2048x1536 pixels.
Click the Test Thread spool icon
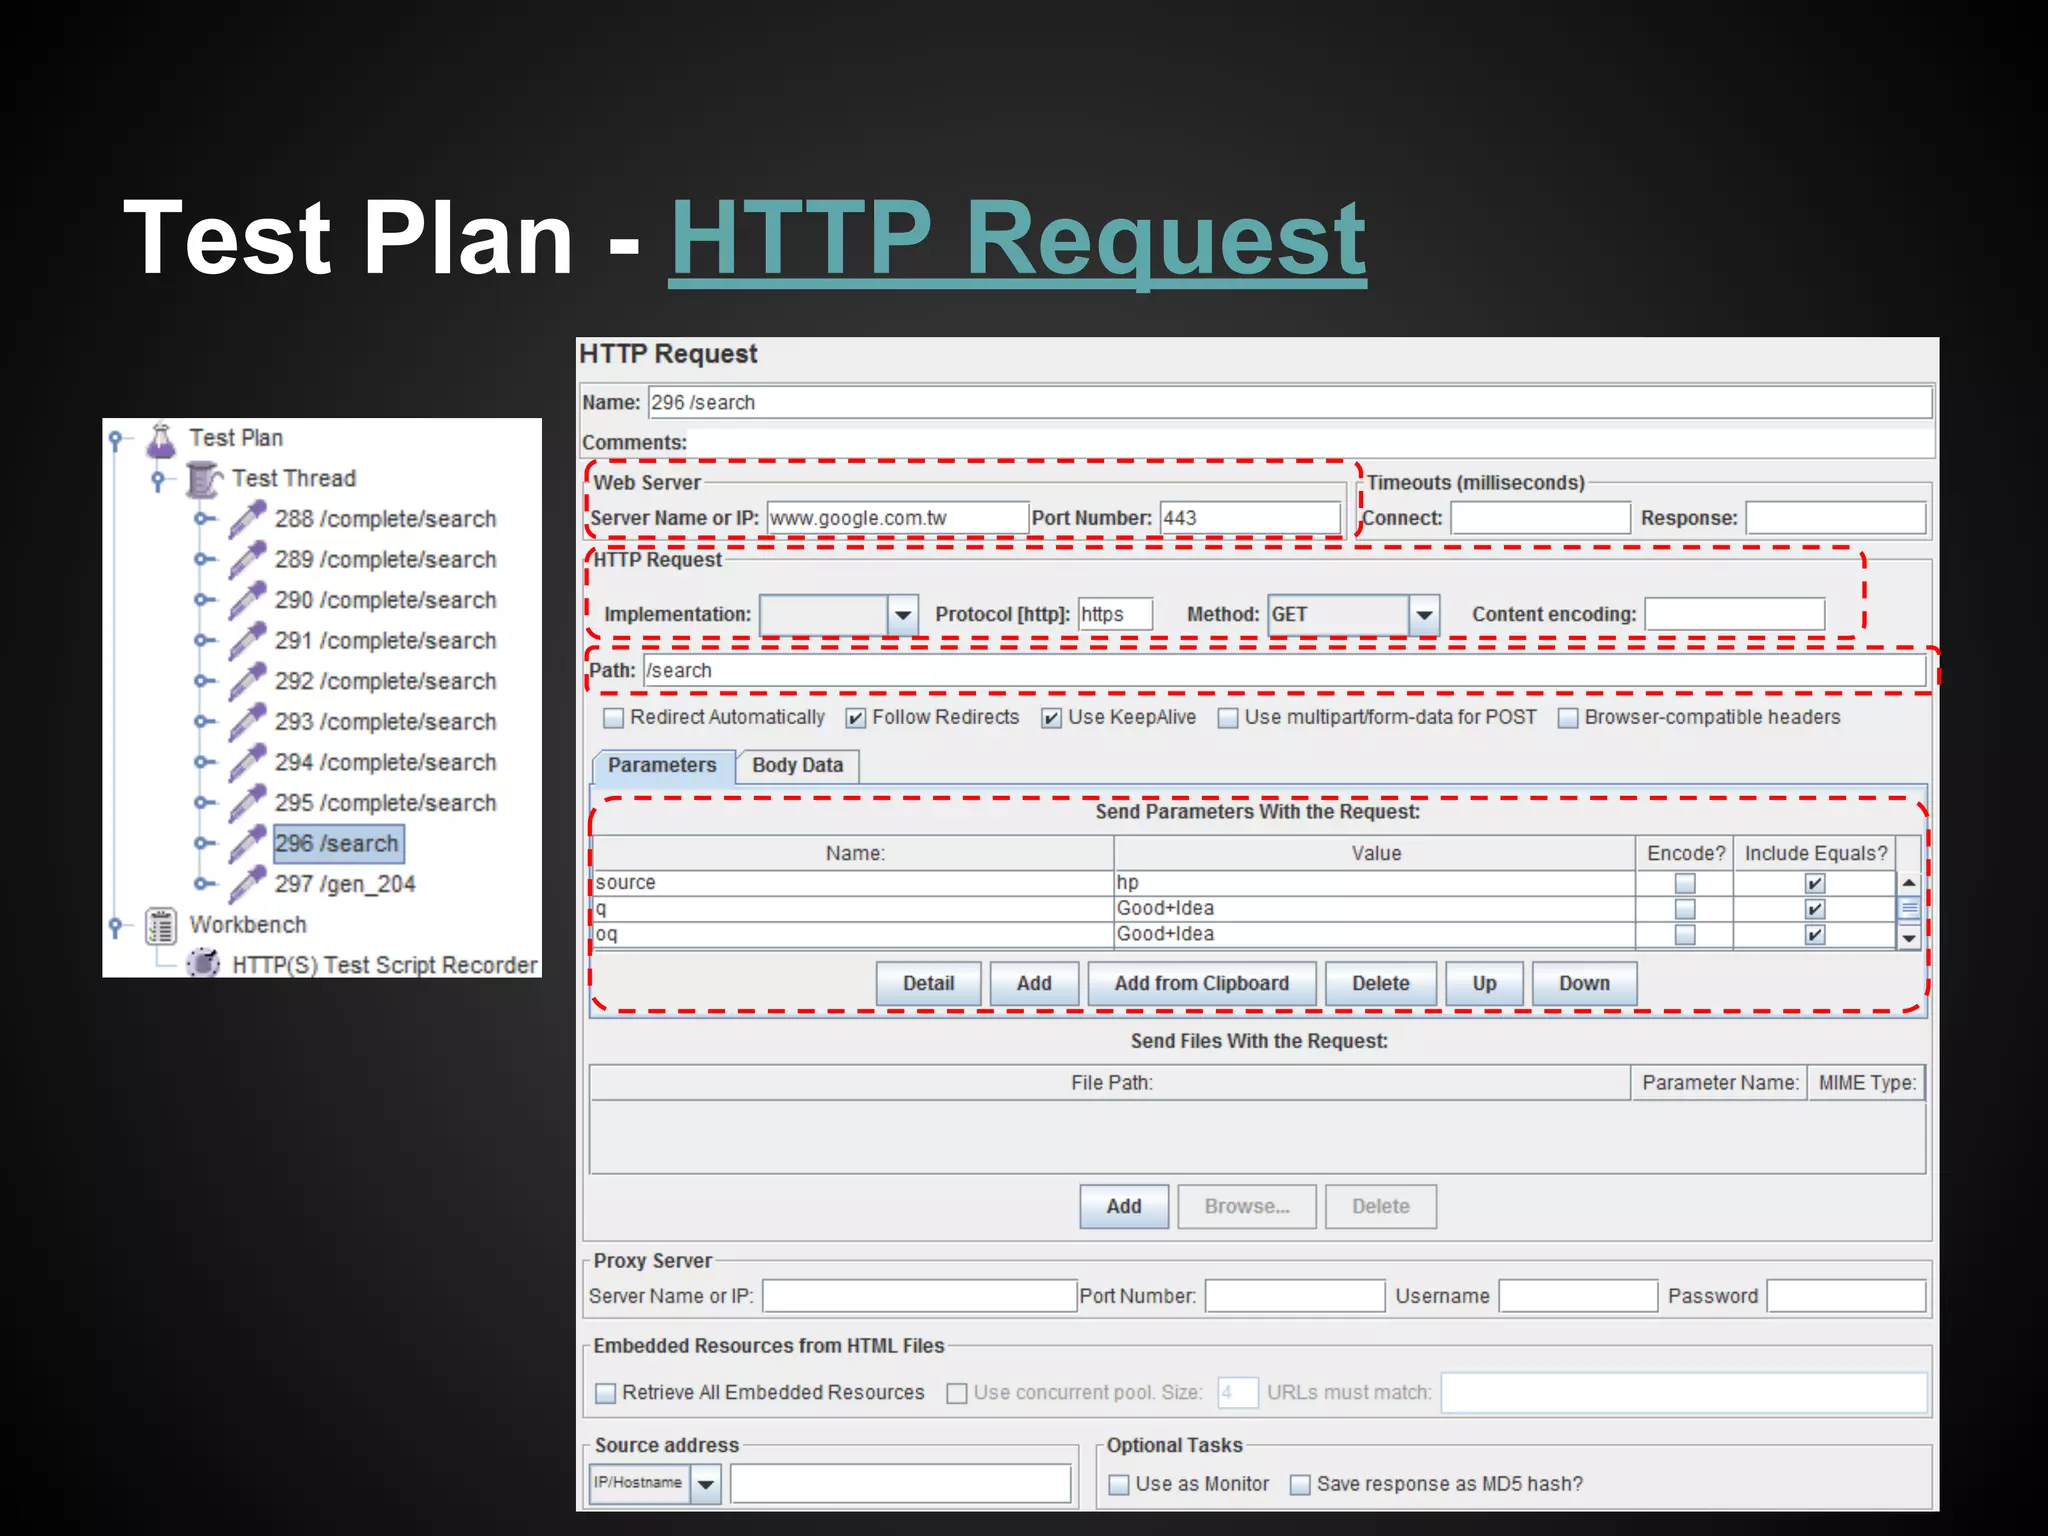click(204, 479)
